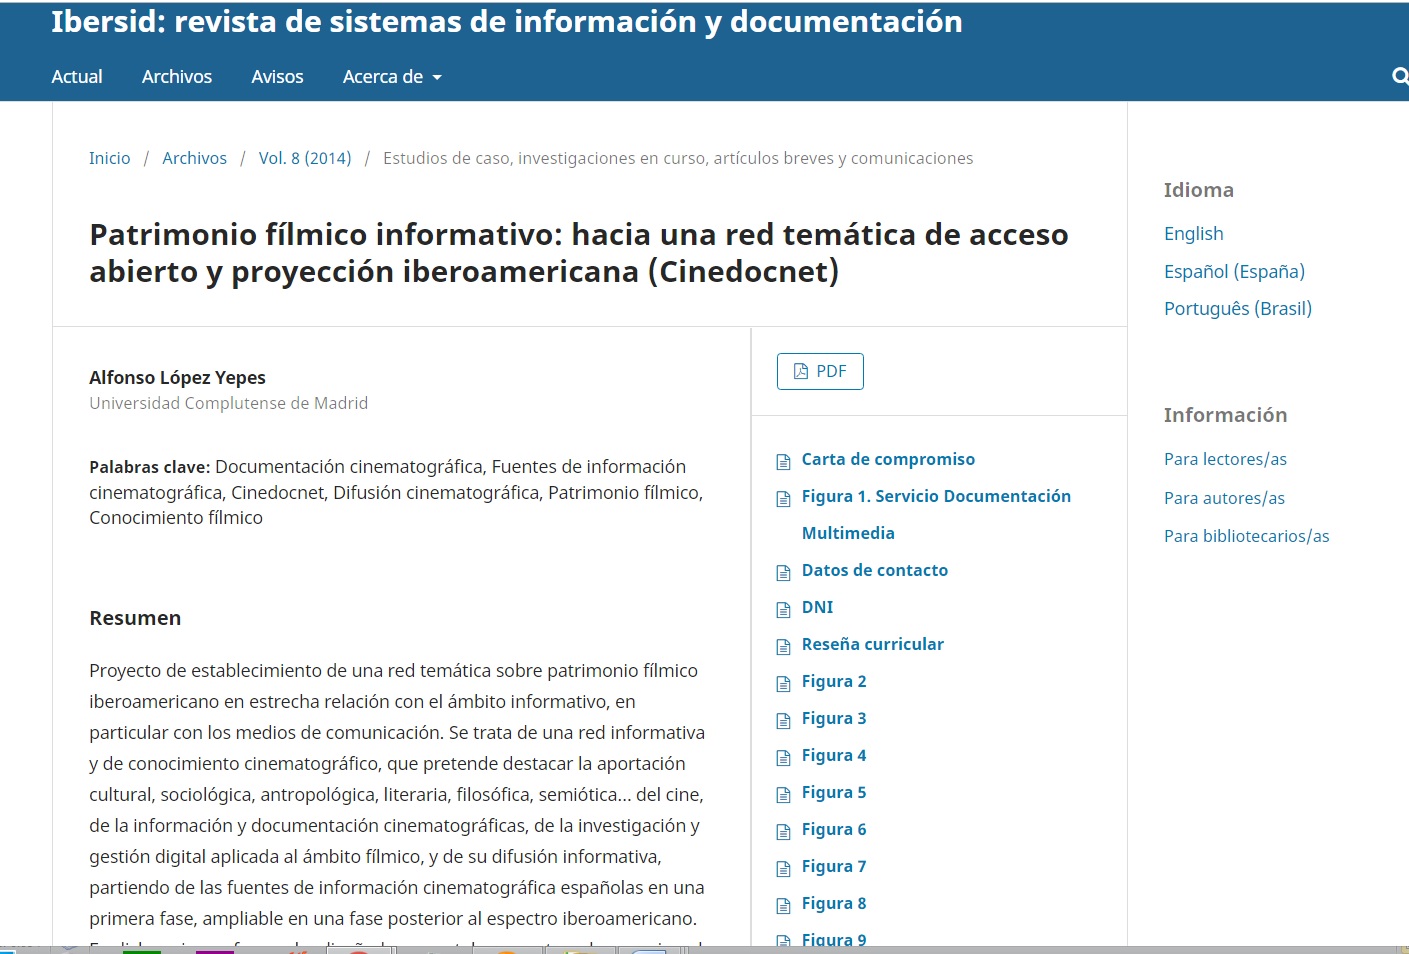
Task: Click the document icon beside Figura 7
Action: [x=784, y=868]
